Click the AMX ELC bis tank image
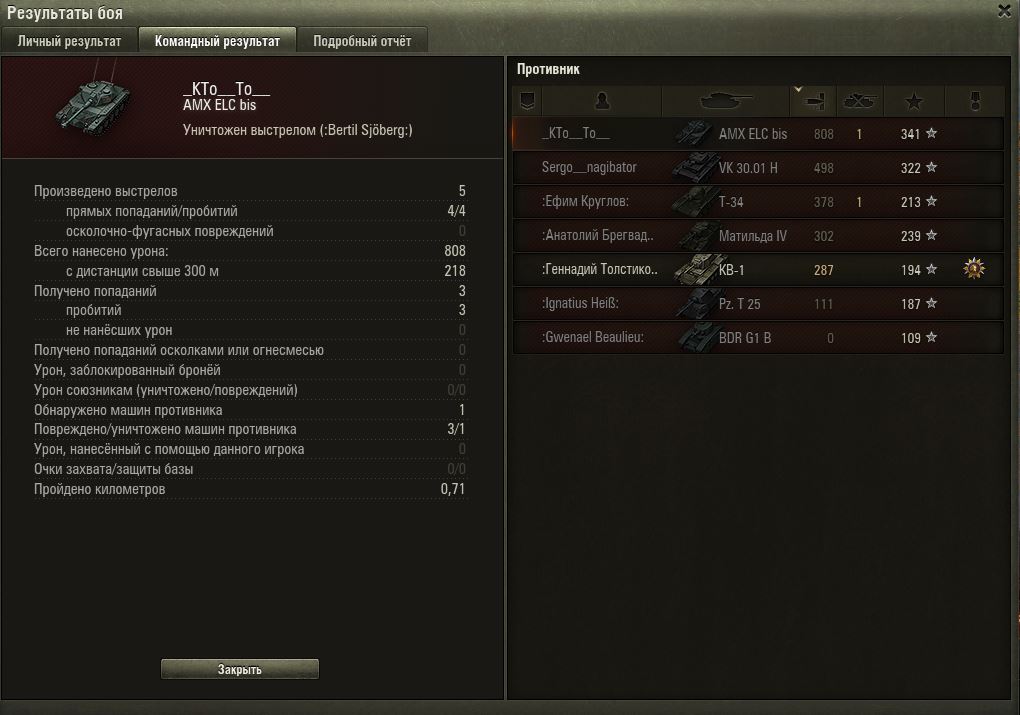 coord(93,104)
